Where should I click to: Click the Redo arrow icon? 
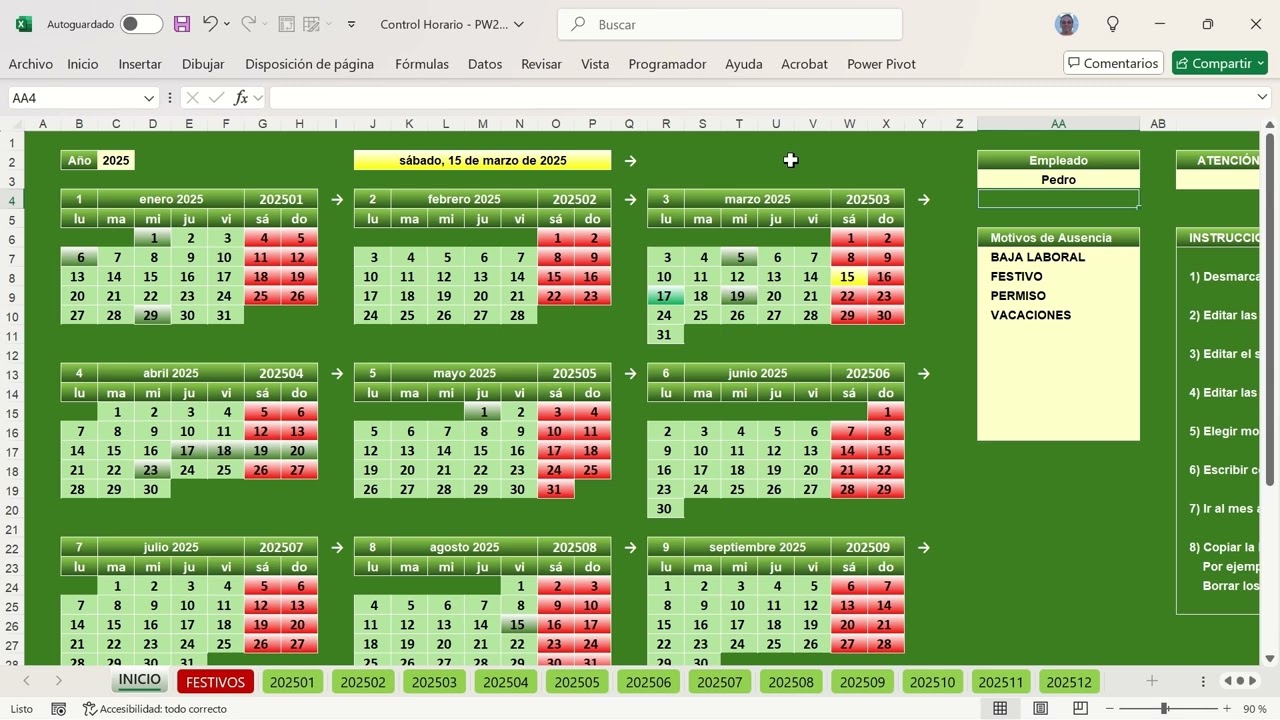(247, 24)
